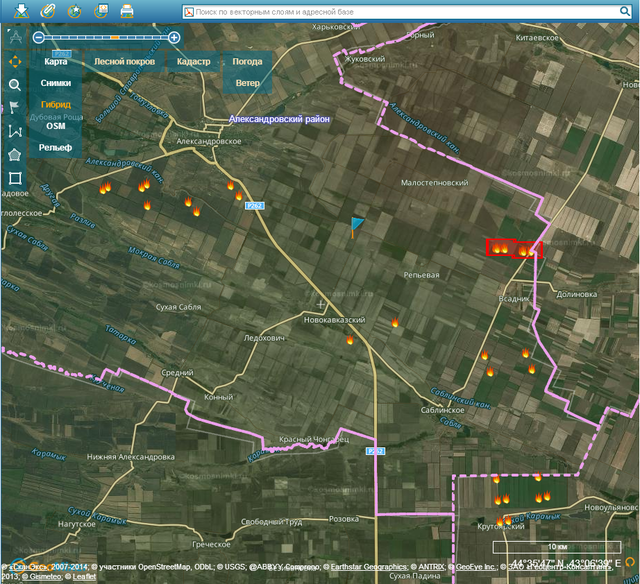Screen dimensions: 640x584
Task: Click the Китаевское place label
Action: 537,38
